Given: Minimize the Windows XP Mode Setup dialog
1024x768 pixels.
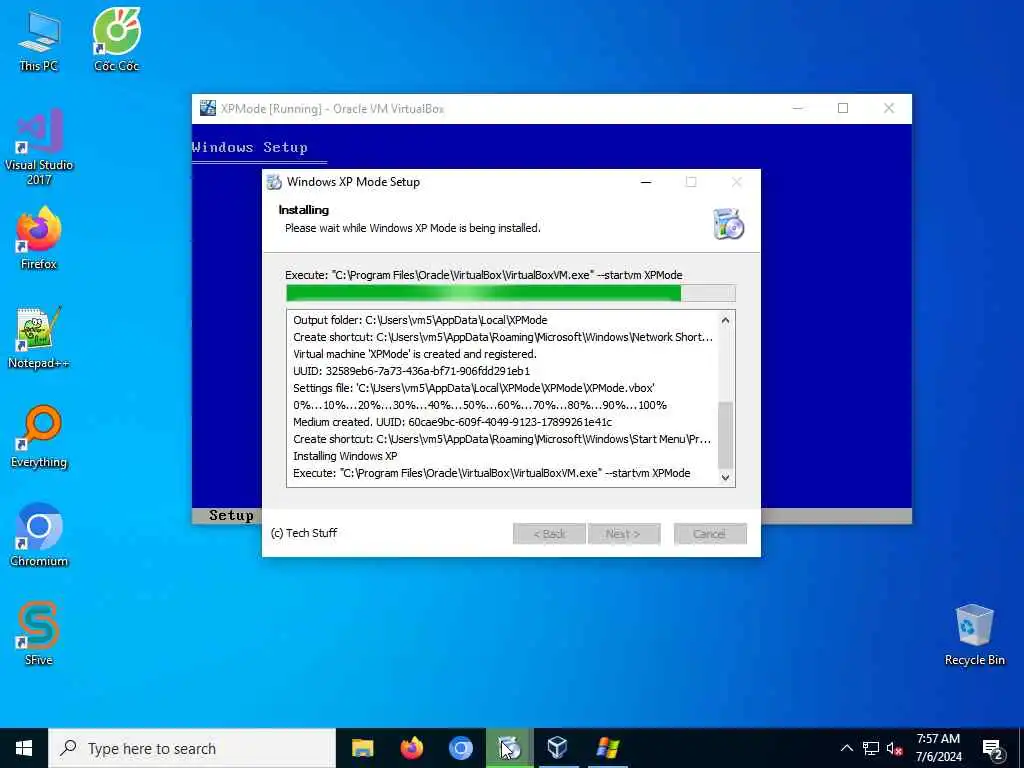Looking at the screenshot, I should (646, 182).
